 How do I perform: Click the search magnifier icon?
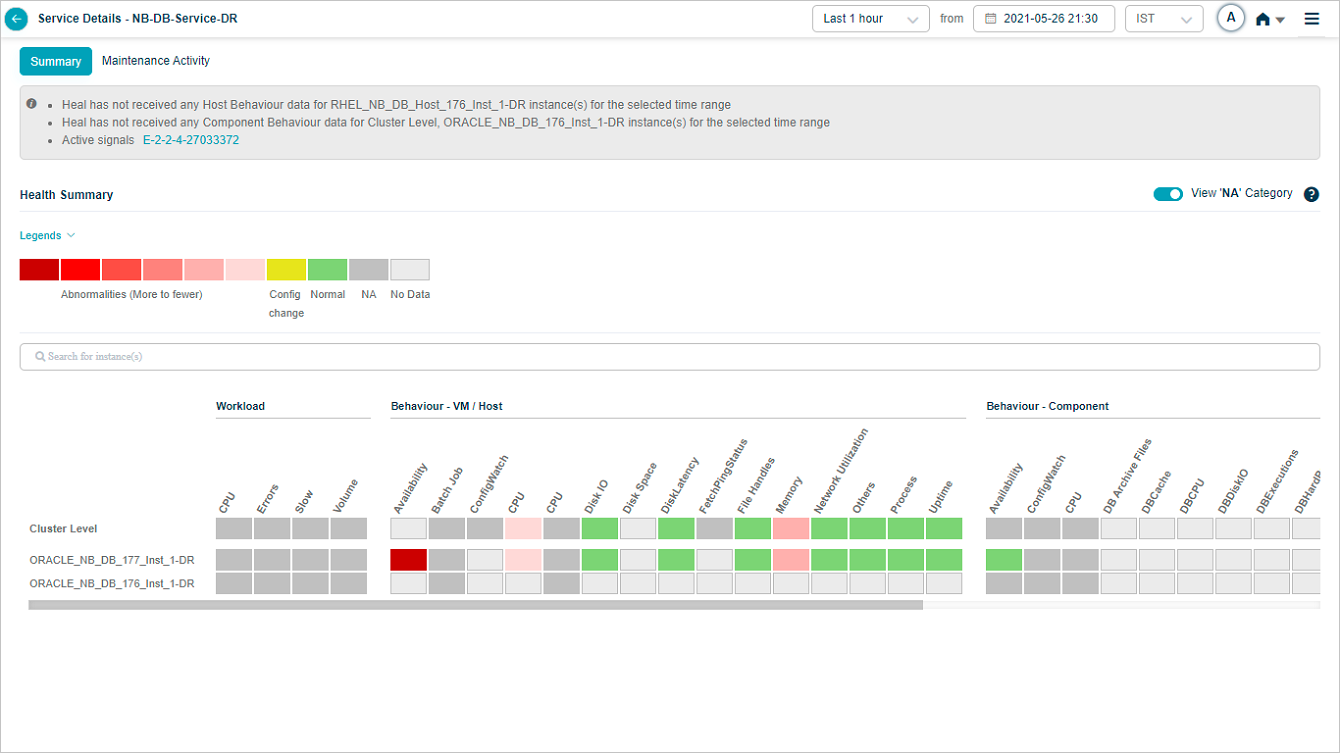tap(40, 357)
